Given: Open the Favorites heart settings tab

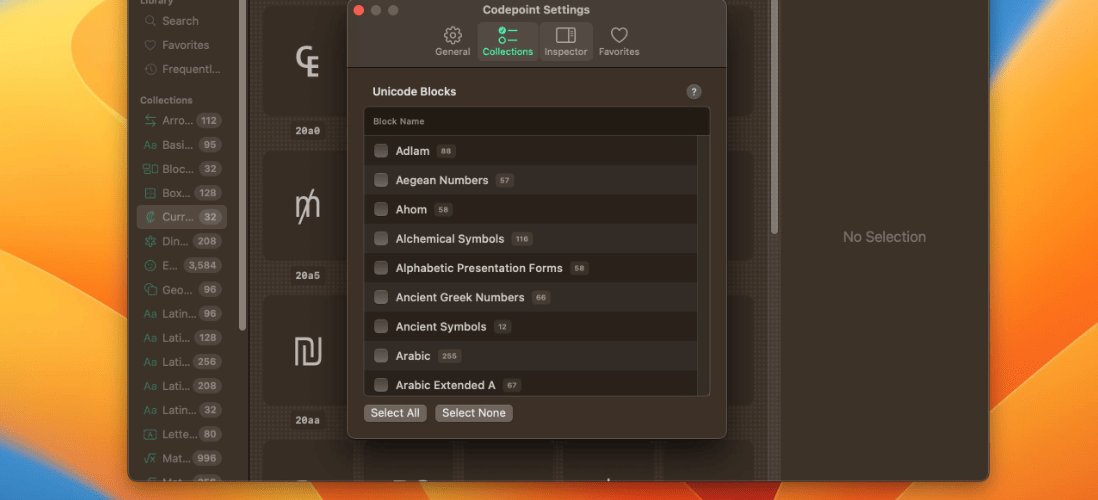Looking at the screenshot, I should (618, 41).
